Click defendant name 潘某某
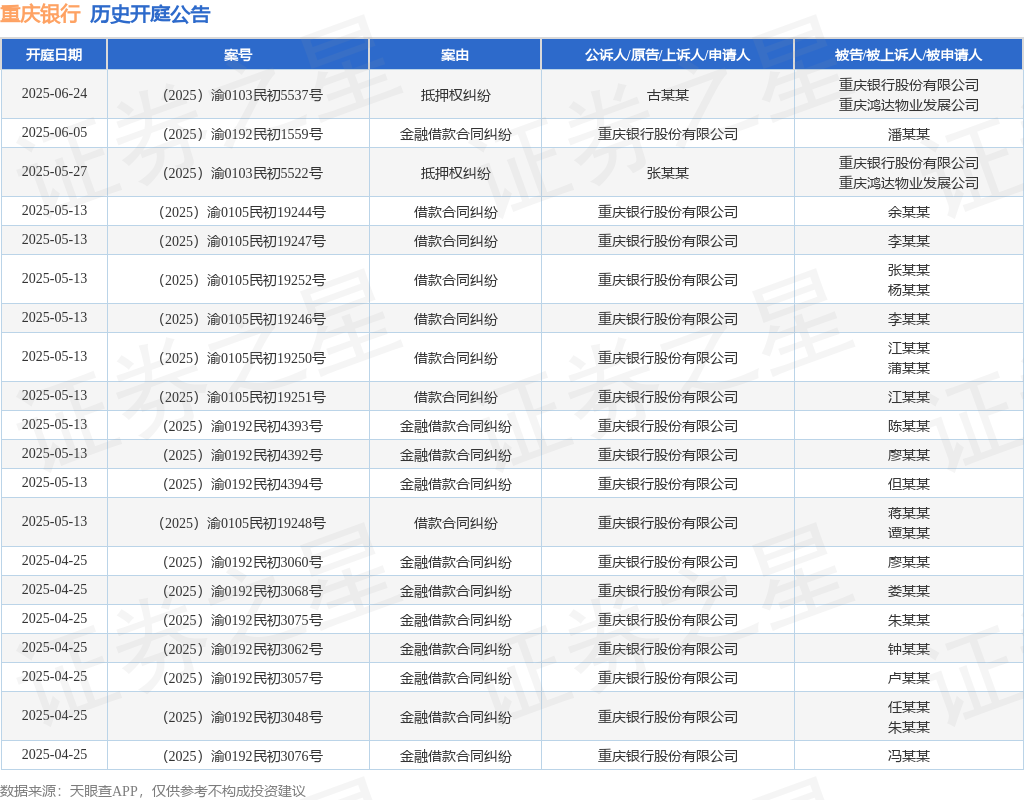The height and width of the screenshot is (800, 1024). (x=908, y=135)
